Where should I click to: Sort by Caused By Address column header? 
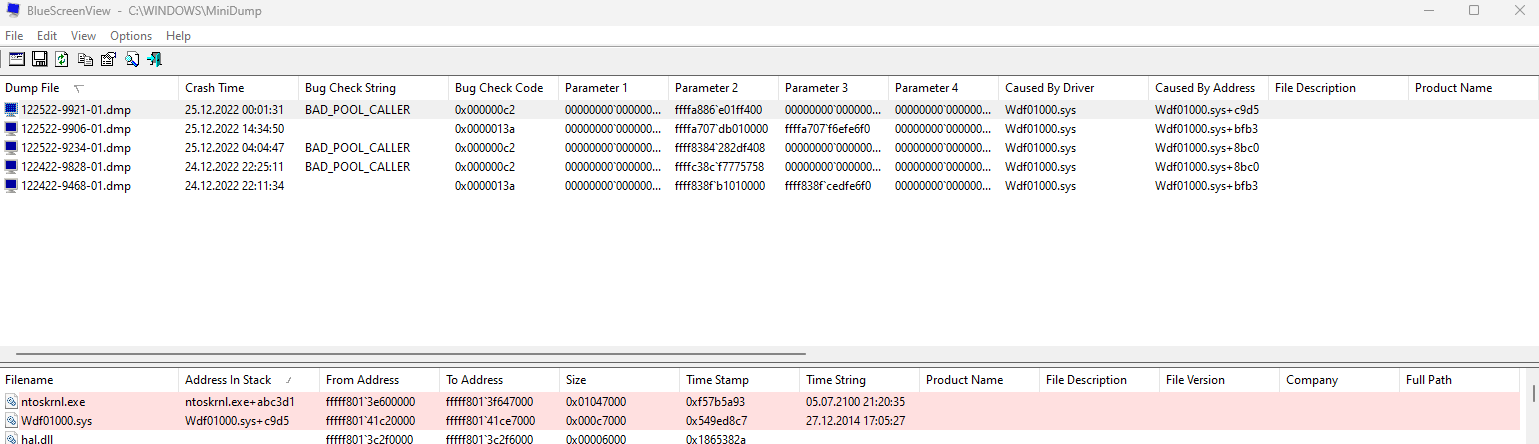(x=1209, y=88)
